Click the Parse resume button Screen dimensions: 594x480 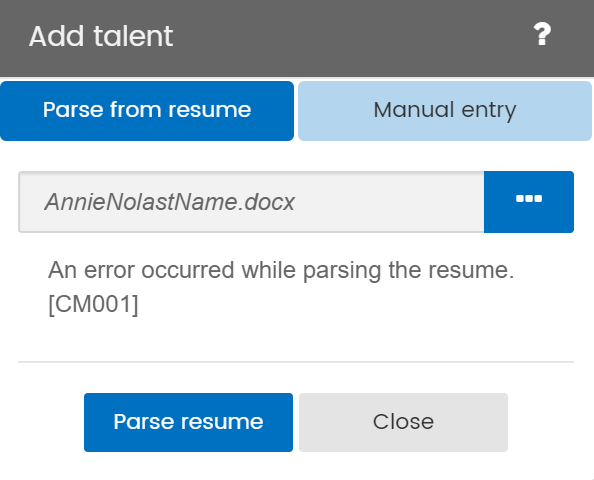(x=188, y=422)
